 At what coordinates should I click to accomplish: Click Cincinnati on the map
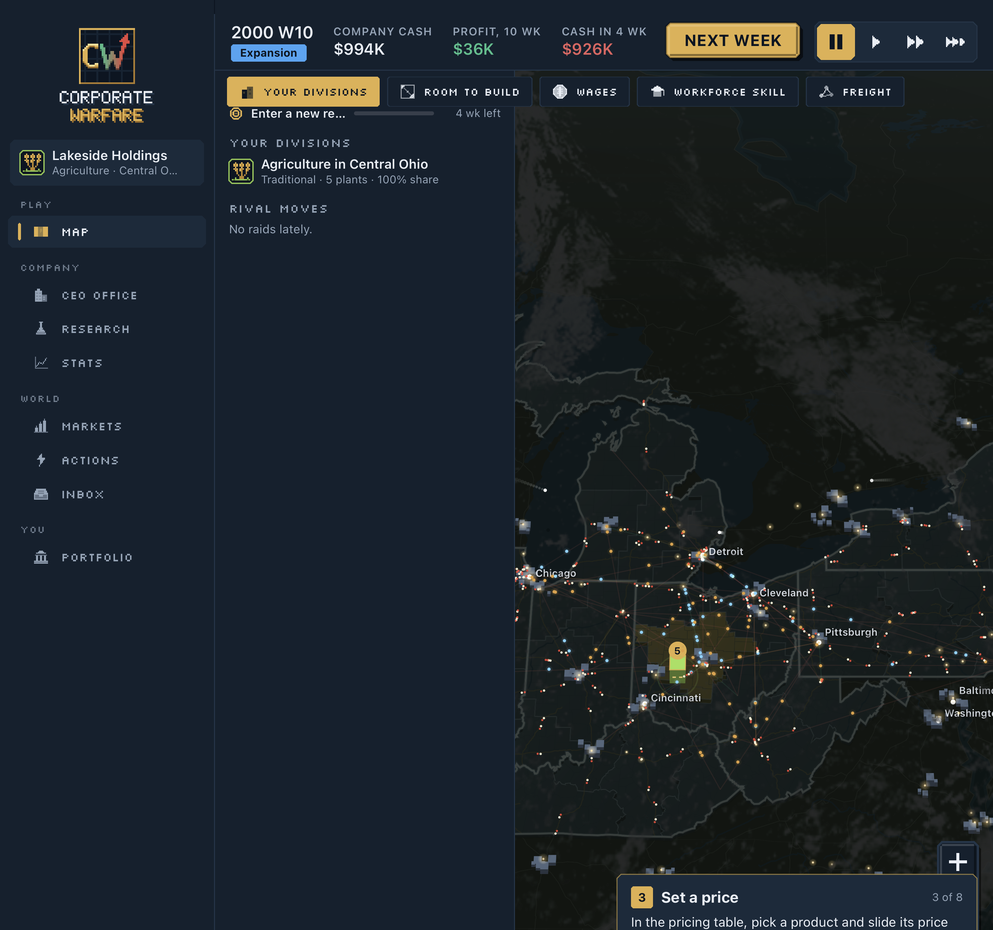point(676,698)
